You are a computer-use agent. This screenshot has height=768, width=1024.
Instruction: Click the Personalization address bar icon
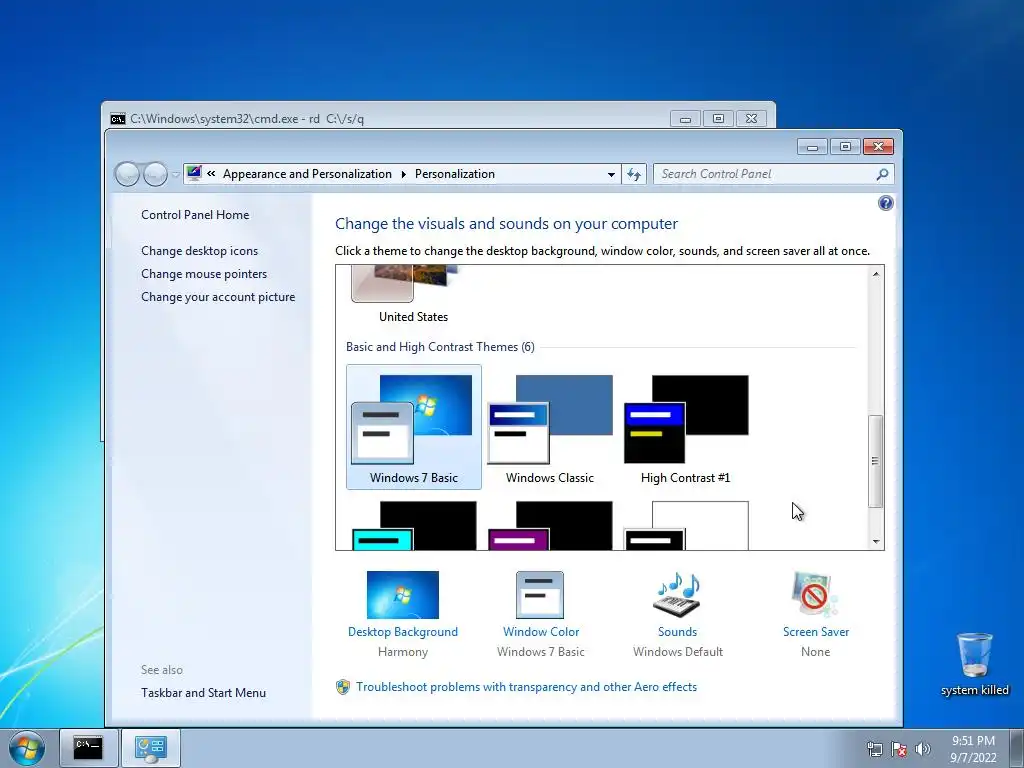pos(194,173)
